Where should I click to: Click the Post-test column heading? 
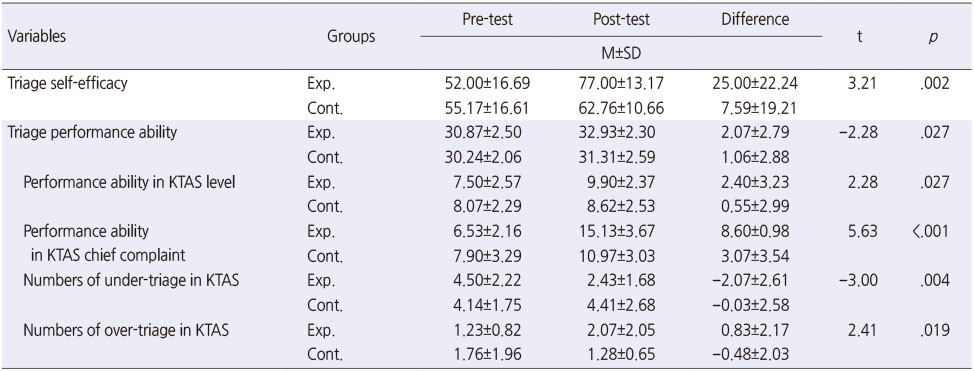621,19
